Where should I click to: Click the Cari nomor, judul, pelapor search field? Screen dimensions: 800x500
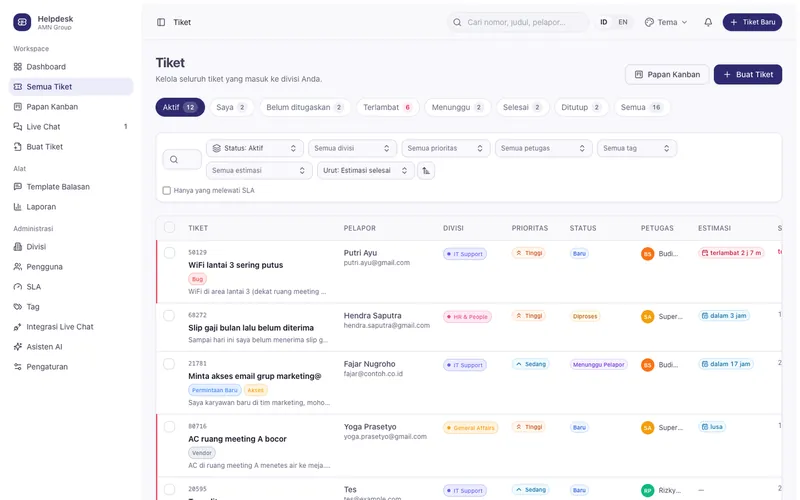pos(518,22)
